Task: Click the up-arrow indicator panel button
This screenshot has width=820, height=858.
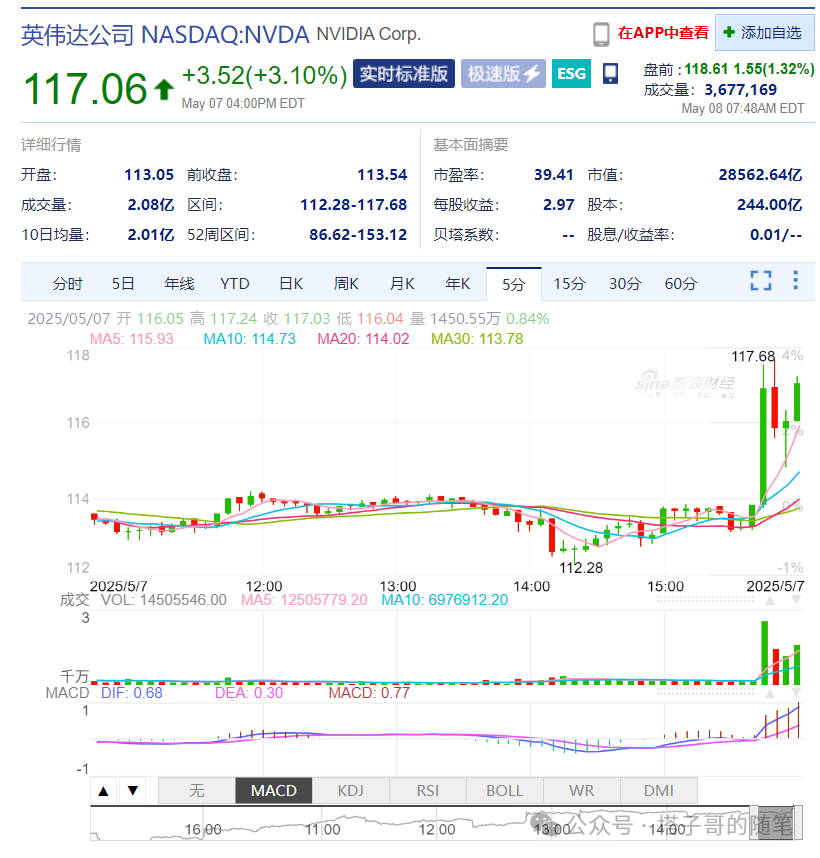Action: [x=103, y=791]
